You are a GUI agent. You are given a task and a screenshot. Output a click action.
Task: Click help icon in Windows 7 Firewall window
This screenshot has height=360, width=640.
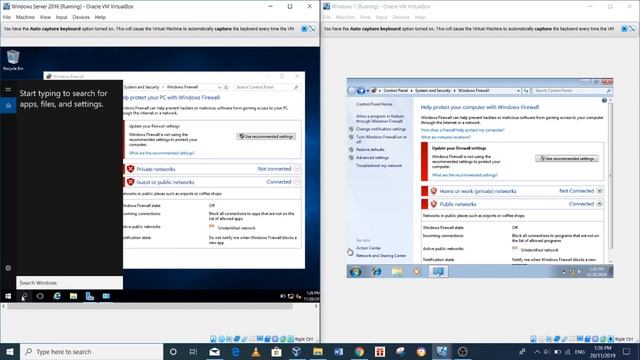click(x=604, y=100)
